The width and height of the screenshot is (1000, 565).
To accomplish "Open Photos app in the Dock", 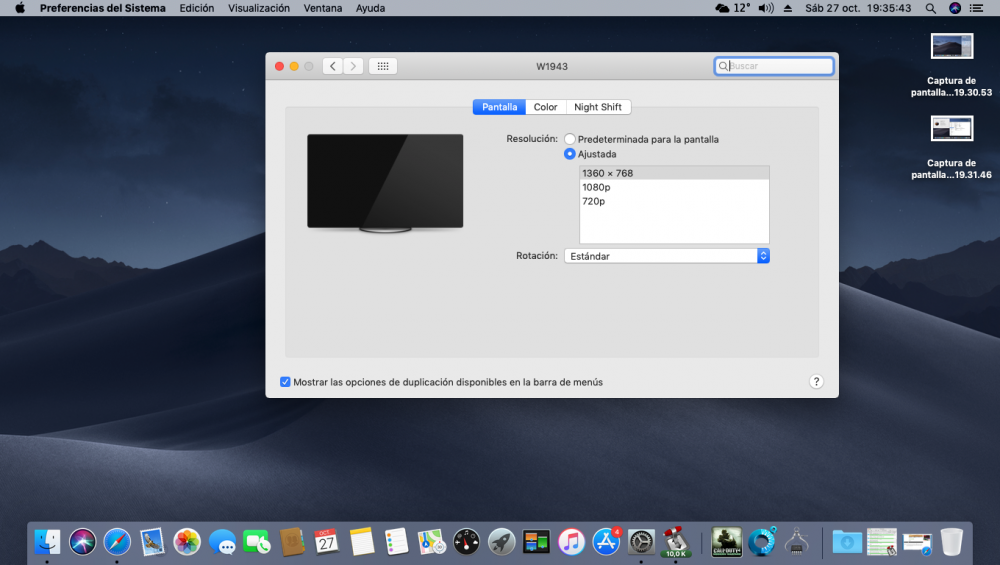I will point(187,542).
